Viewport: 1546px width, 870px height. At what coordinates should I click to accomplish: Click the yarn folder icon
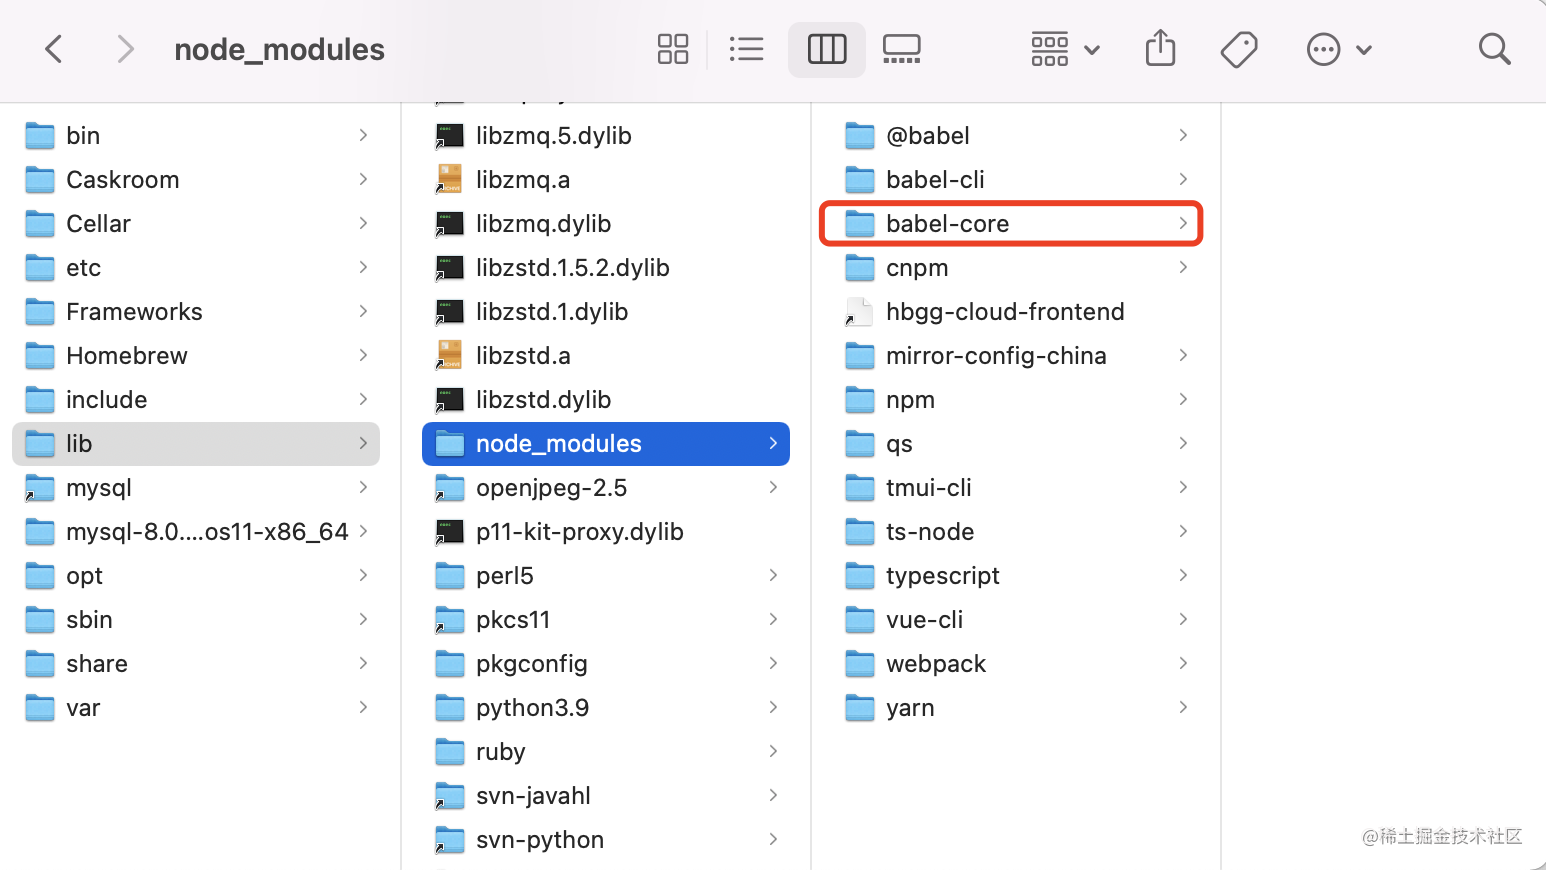point(860,707)
